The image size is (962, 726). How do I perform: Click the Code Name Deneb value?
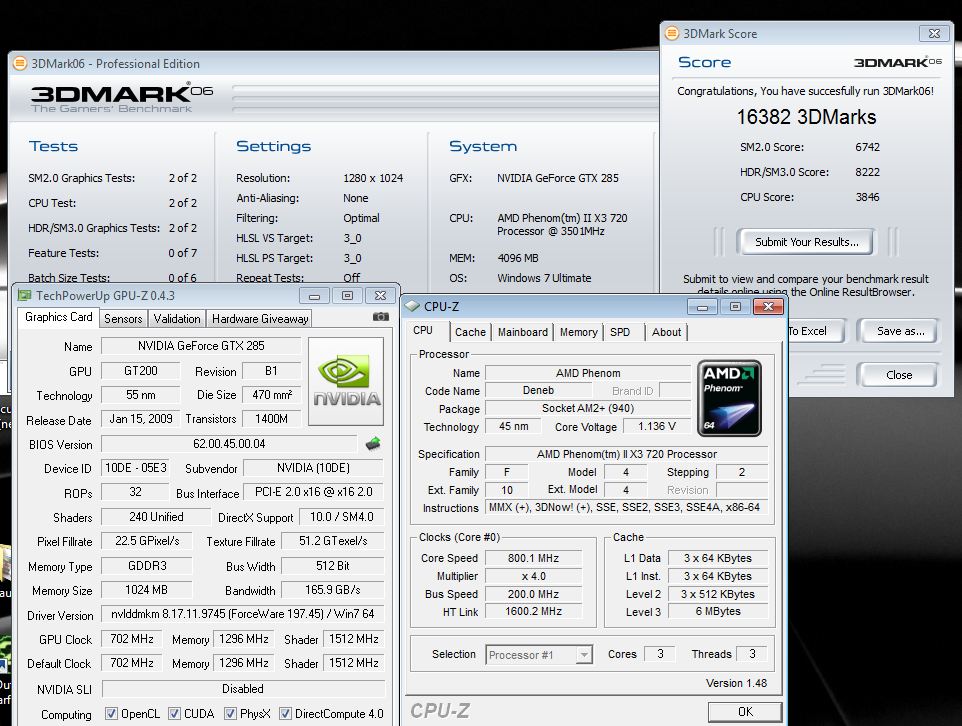tap(538, 390)
